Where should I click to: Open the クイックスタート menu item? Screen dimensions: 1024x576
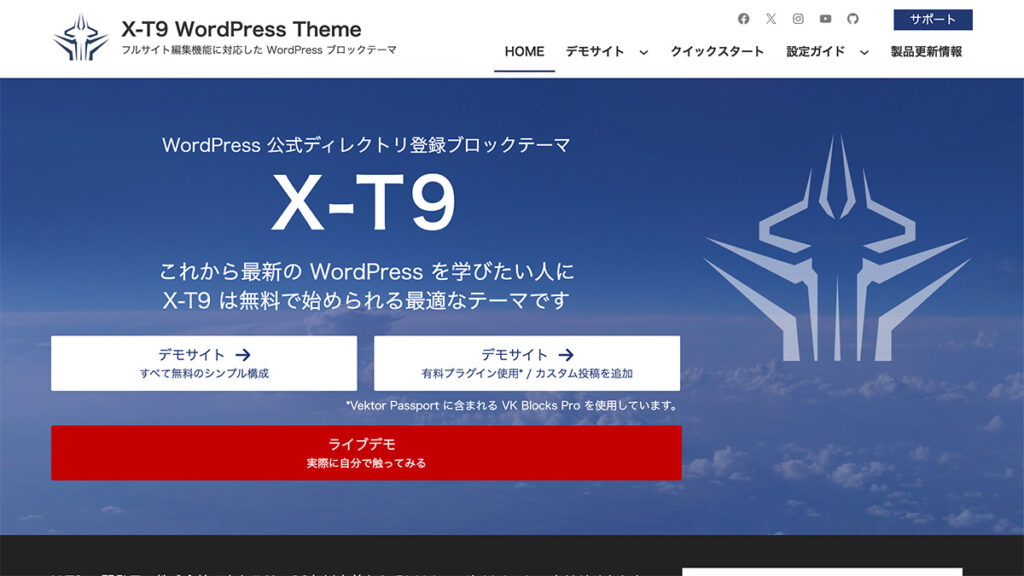(x=717, y=52)
